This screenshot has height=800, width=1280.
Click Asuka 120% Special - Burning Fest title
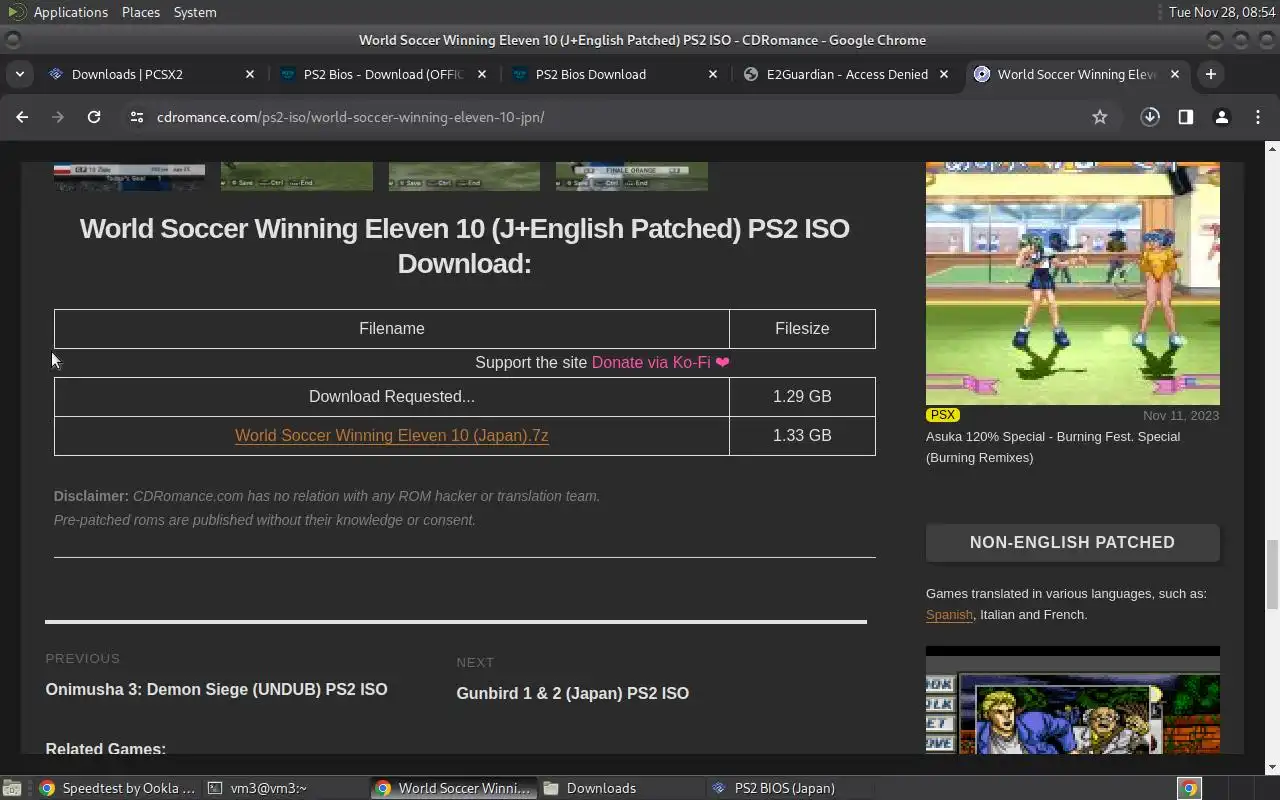coord(1053,447)
